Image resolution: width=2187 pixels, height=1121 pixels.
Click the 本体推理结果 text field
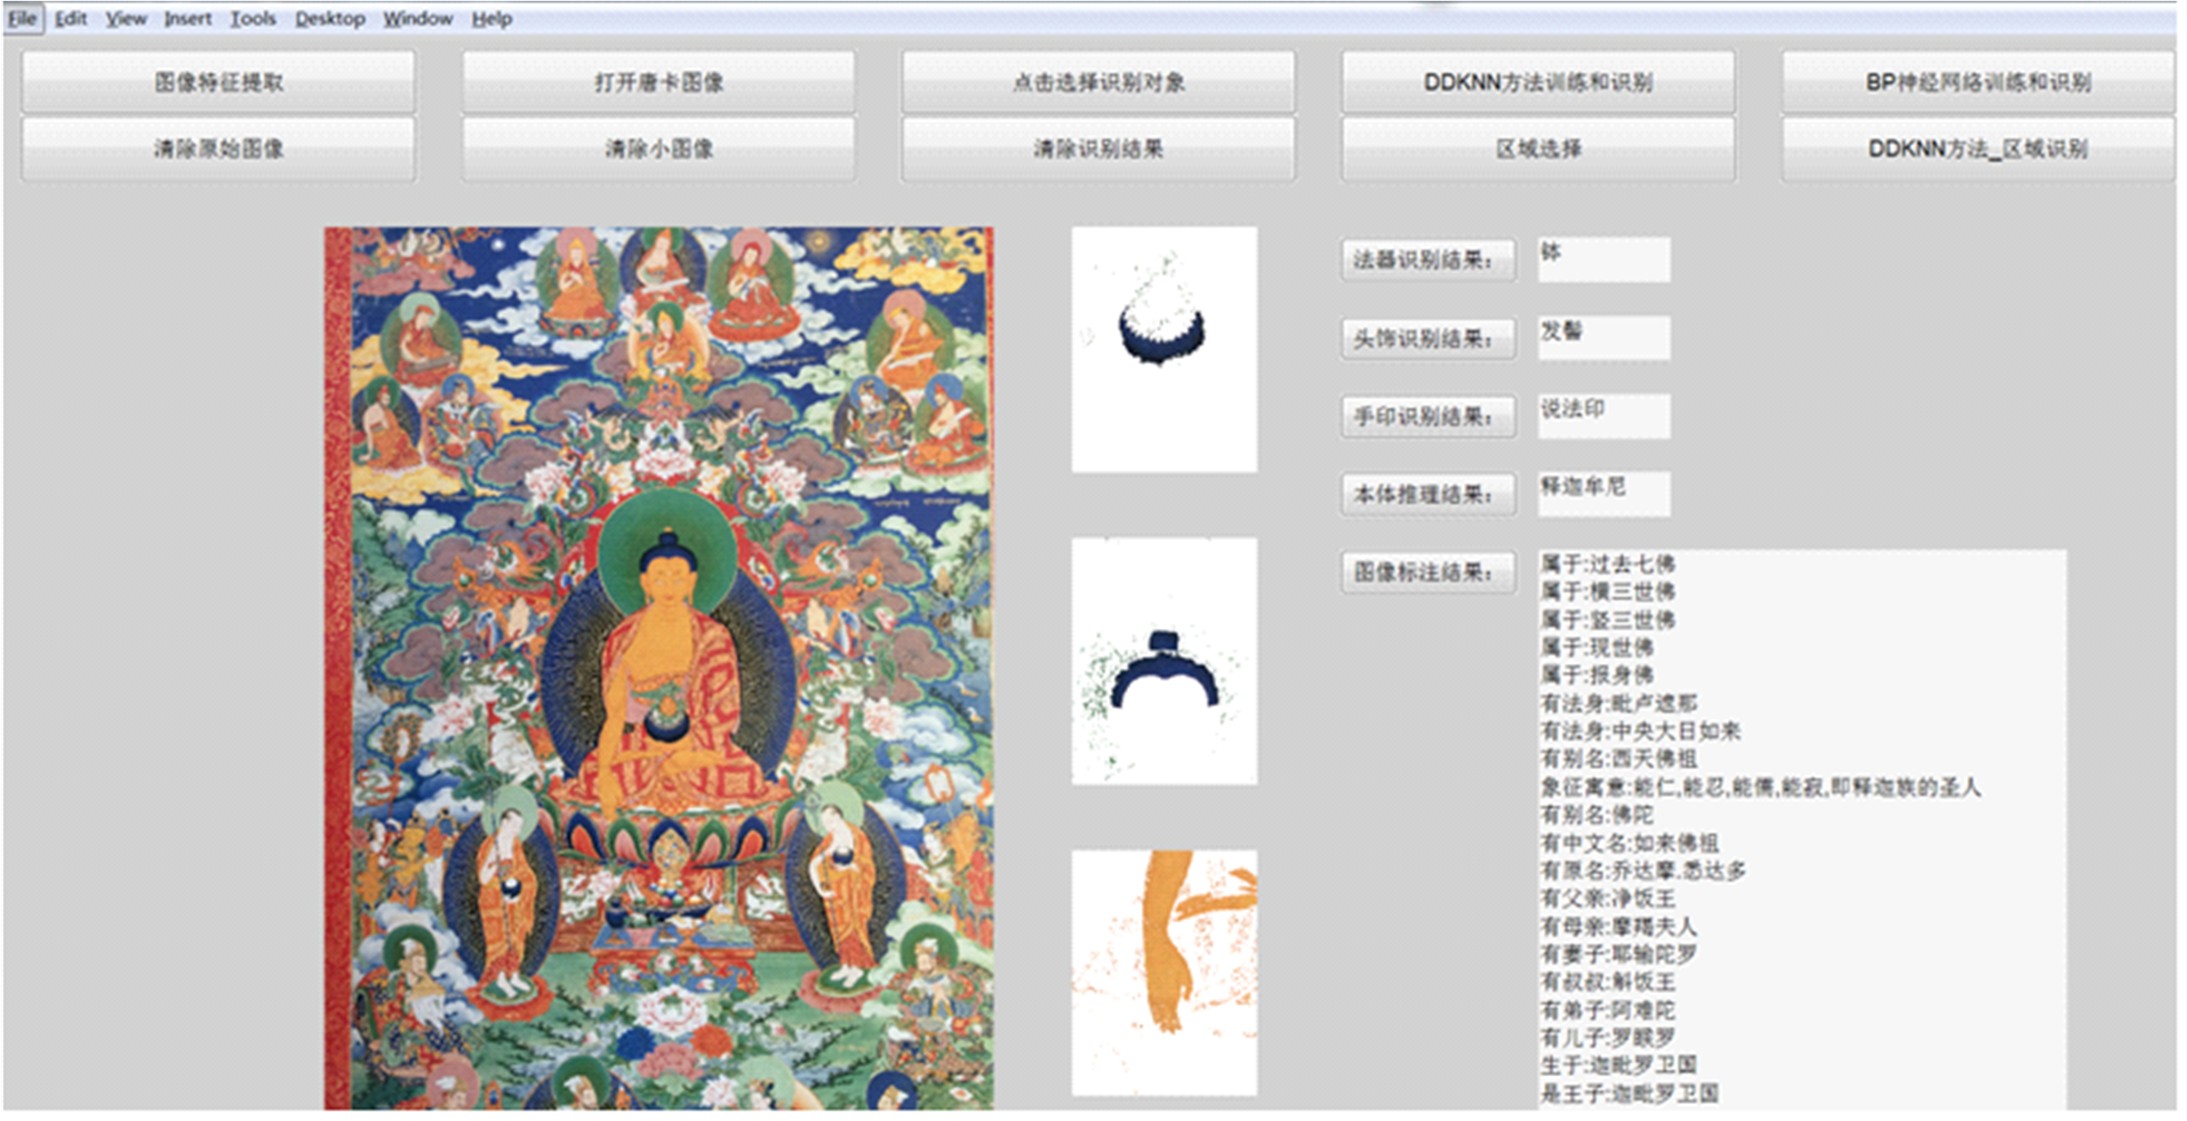(1603, 494)
